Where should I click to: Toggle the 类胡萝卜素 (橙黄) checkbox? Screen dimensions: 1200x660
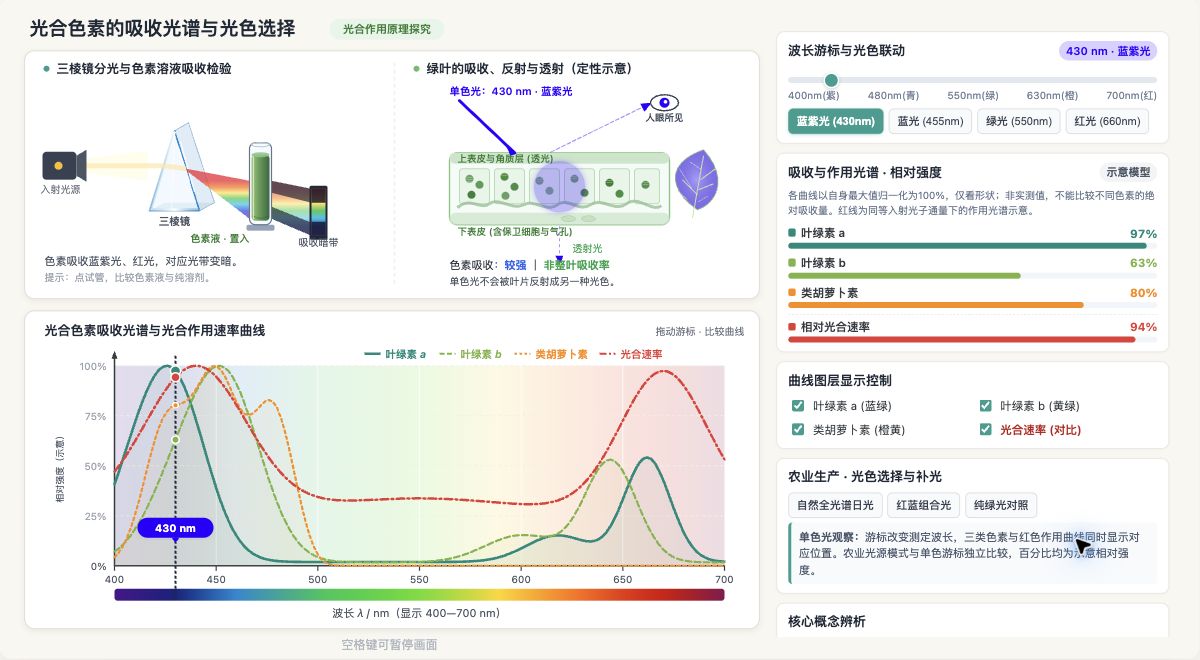798,430
